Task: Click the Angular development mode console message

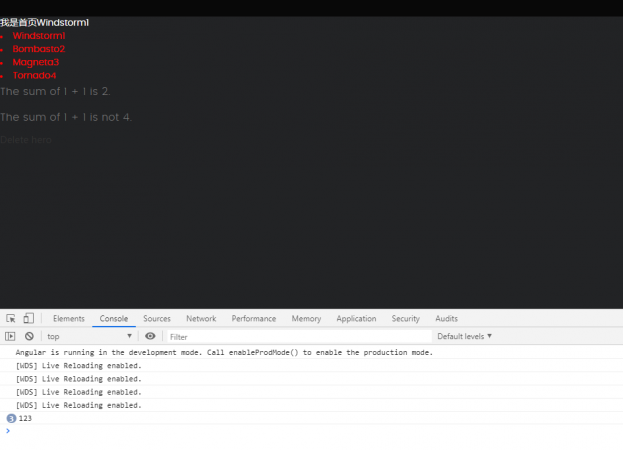Action: coord(224,352)
